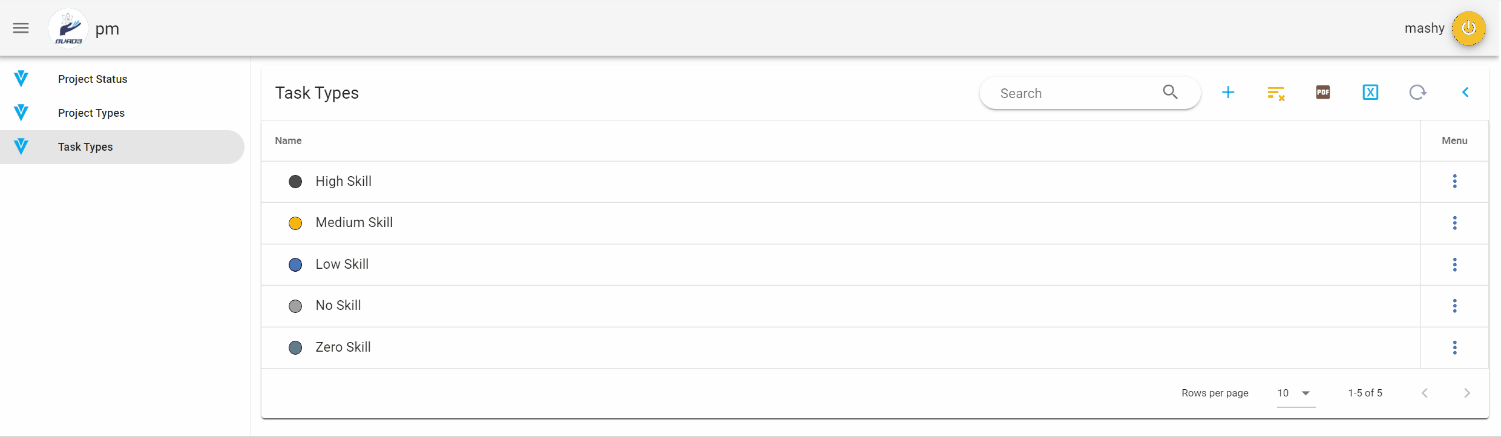Open the Zero Skill row actions menu
Viewport: 1501px width, 437px height.
pyautogui.click(x=1454, y=348)
